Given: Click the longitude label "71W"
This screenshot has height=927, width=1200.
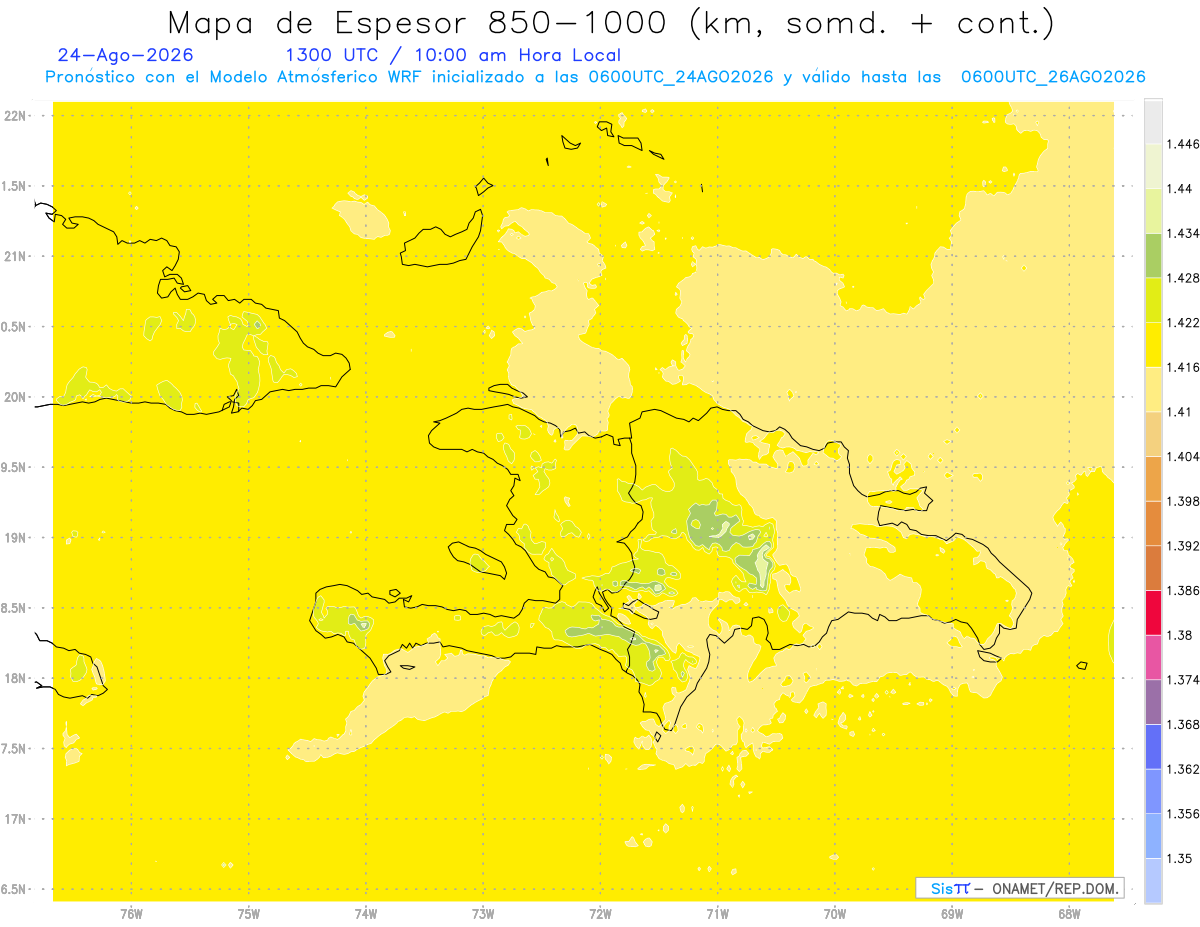Looking at the screenshot, I should [717, 913].
